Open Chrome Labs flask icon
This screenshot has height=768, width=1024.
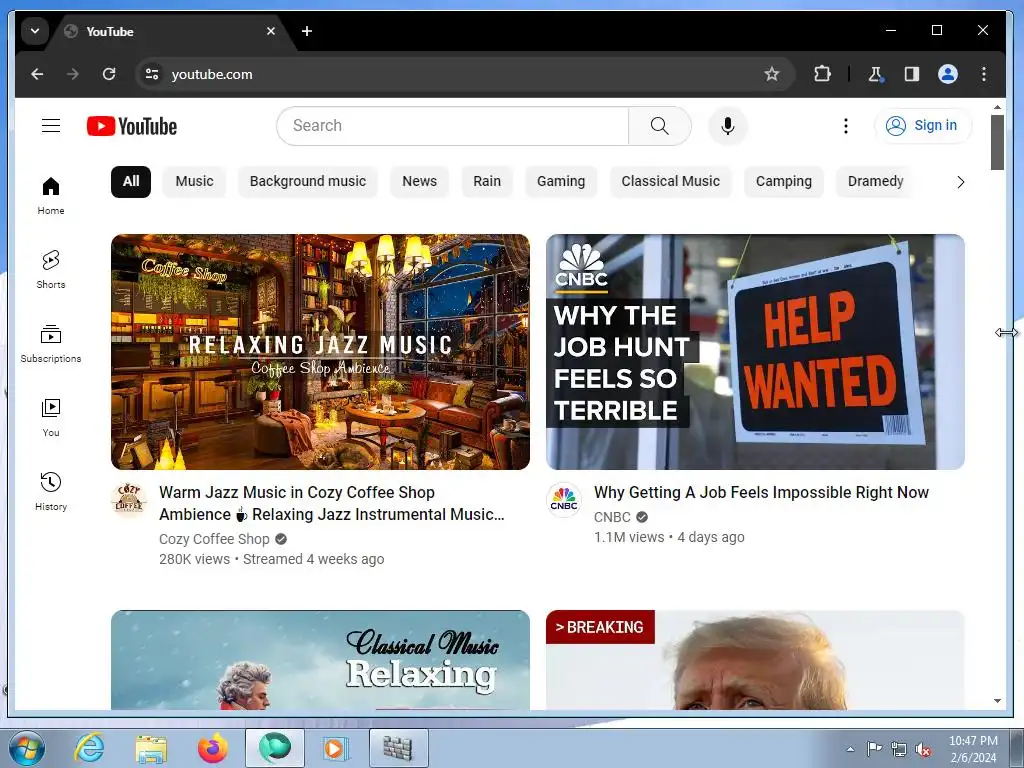(x=876, y=74)
